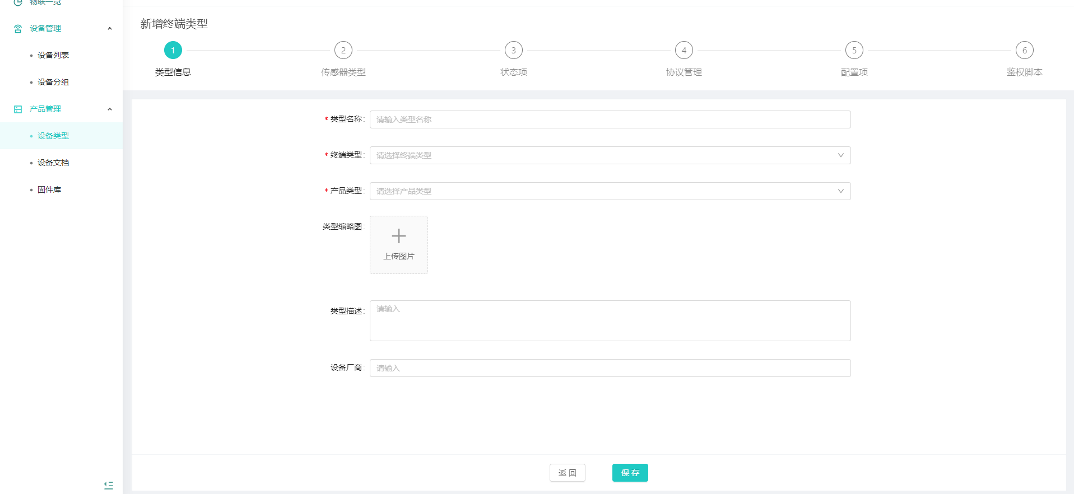Open 设备列表 in the sidebar

tap(53, 55)
